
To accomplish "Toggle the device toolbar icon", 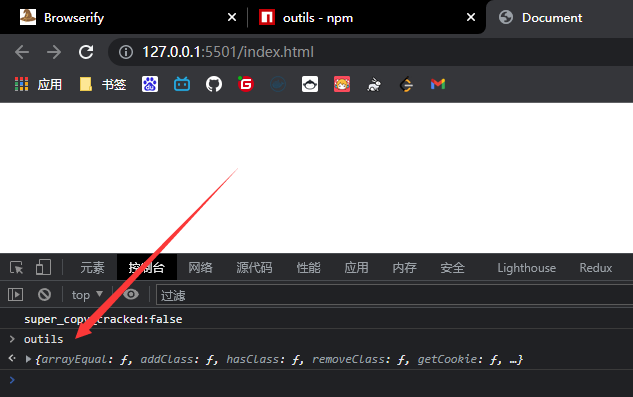I will point(43,267).
